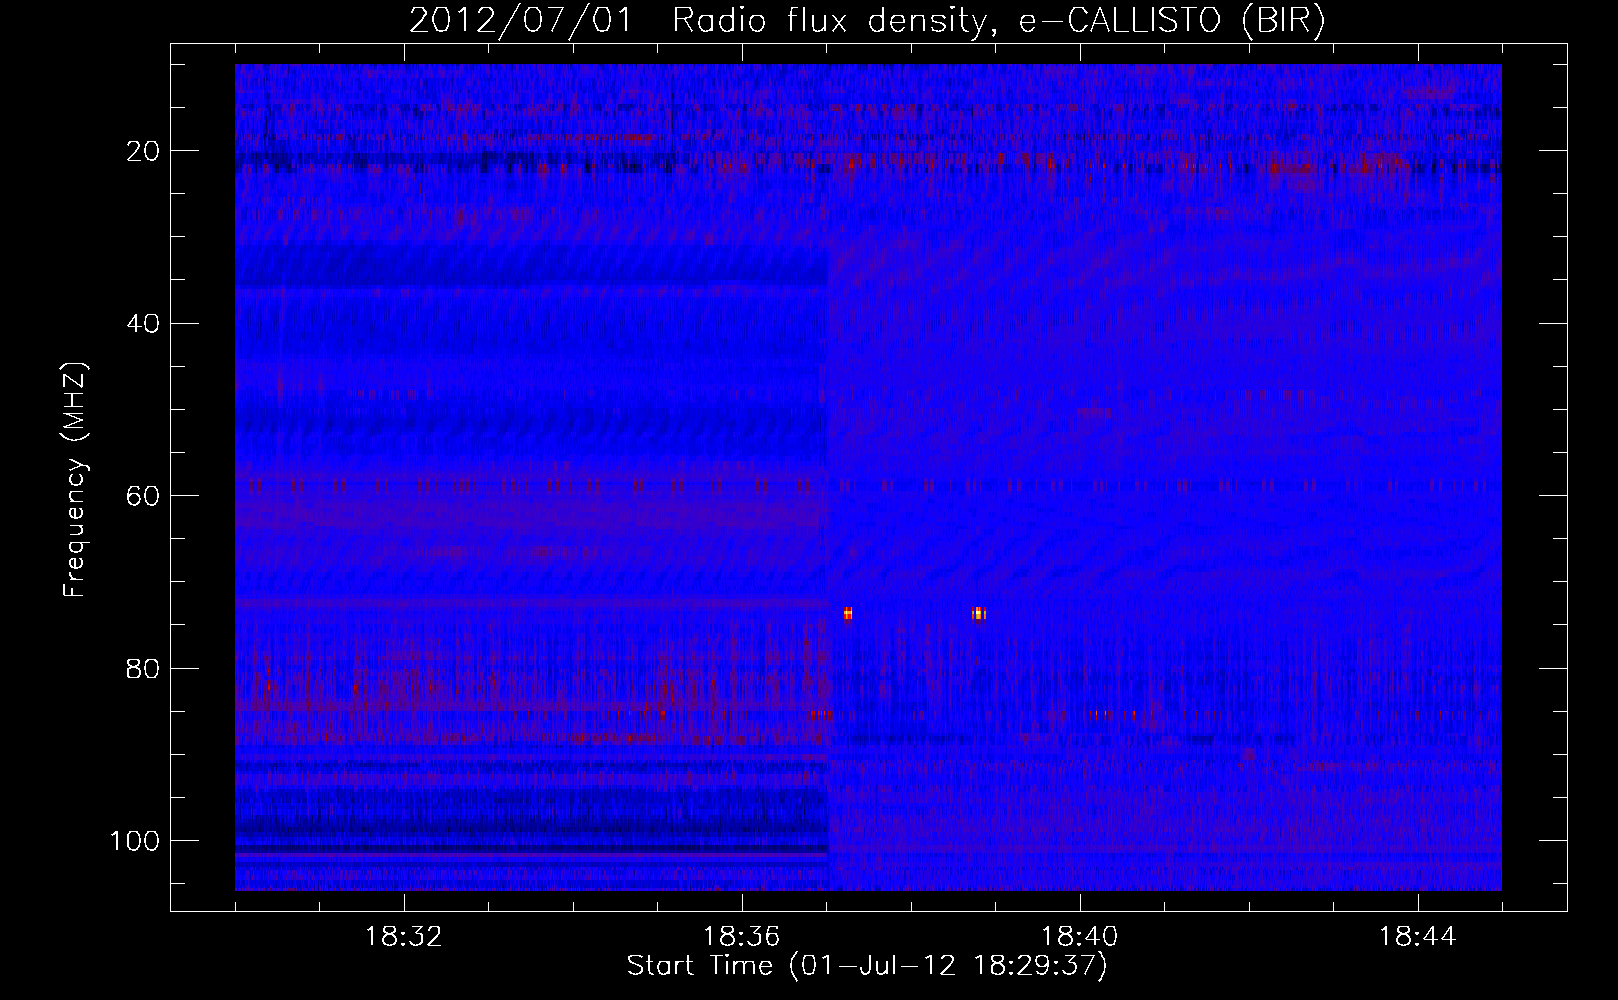Screen dimensions: 1618x1000
Task: Click the 18:44 time tick label
Action: [x=1418, y=937]
